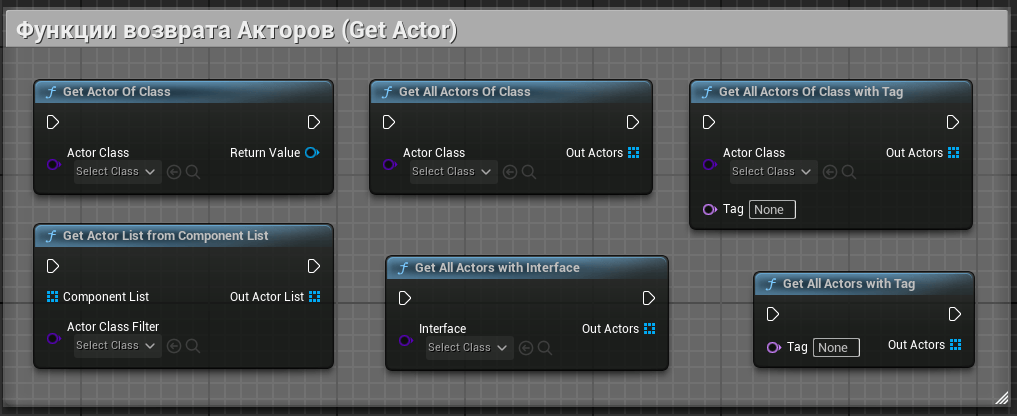1017x416 pixels.
Task: Click Tag None field in Get All Actors Of Class with Tag
Action: (x=772, y=210)
